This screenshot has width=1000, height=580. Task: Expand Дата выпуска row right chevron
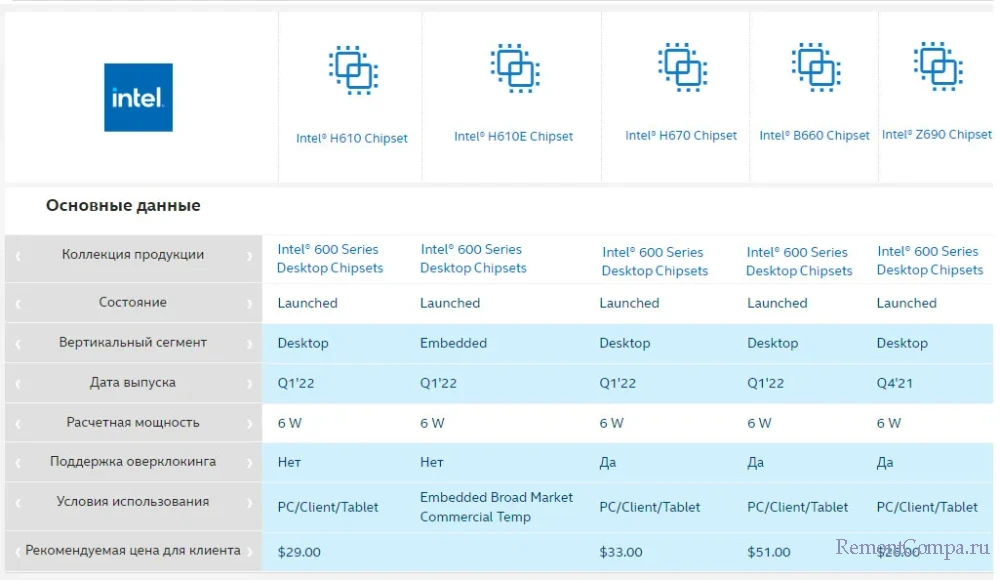click(250, 383)
